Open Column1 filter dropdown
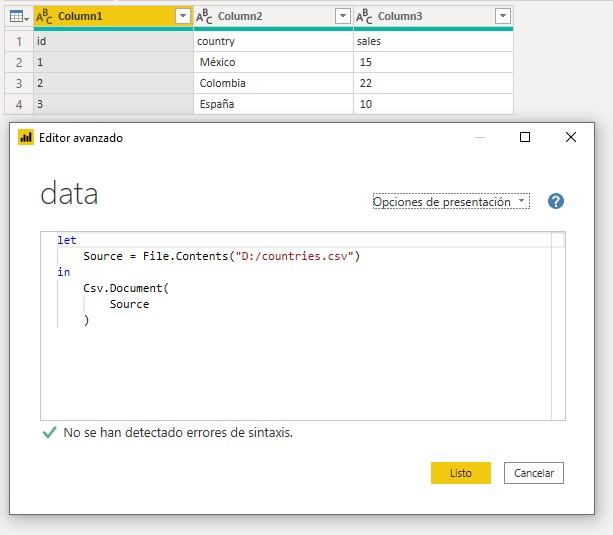 click(183, 16)
